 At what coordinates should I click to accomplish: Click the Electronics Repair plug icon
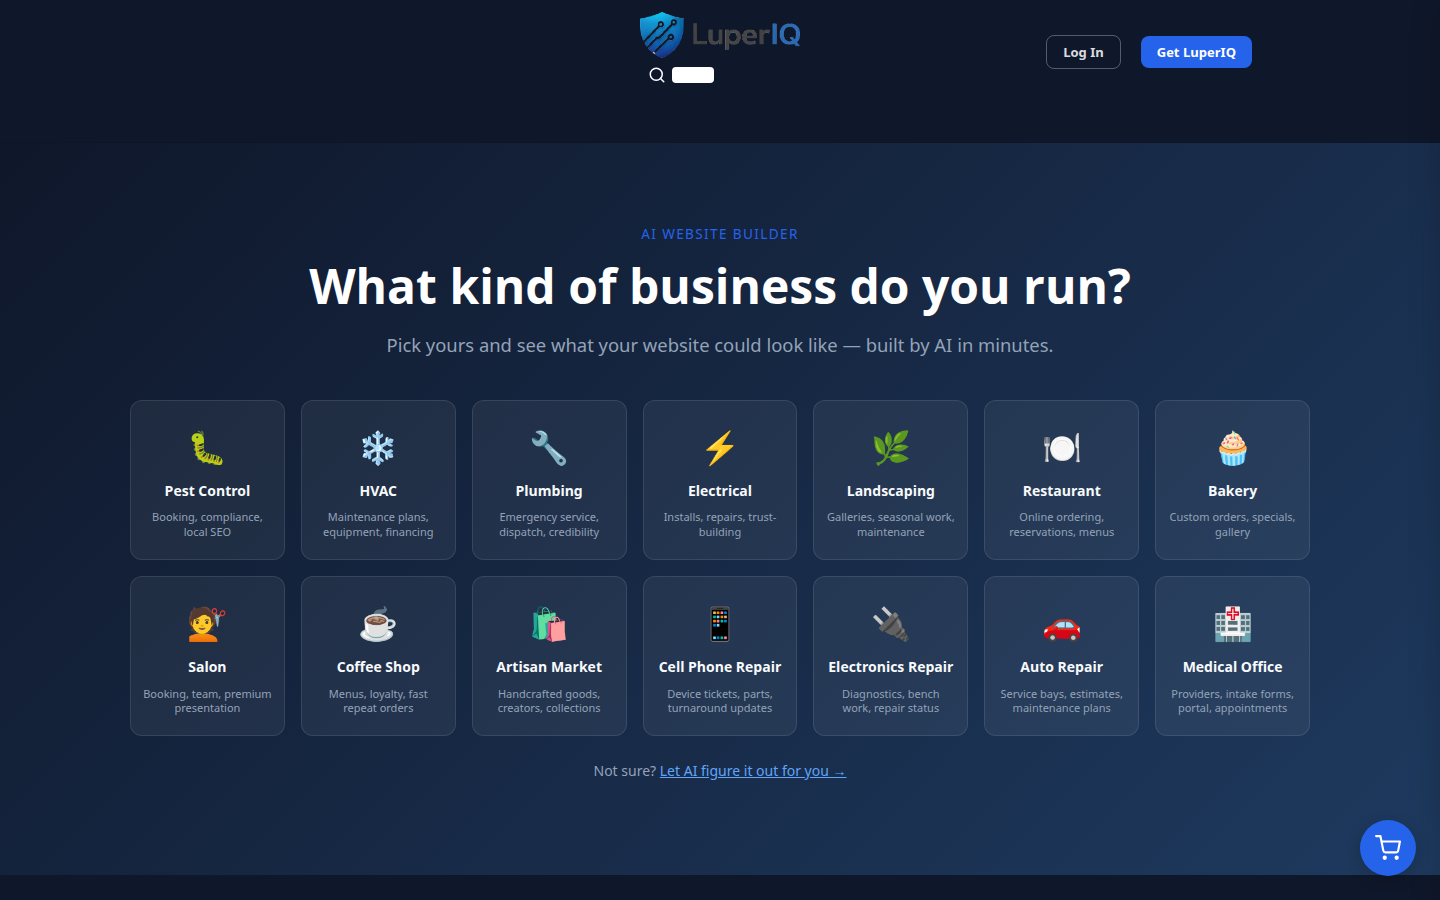[x=890, y=623]
